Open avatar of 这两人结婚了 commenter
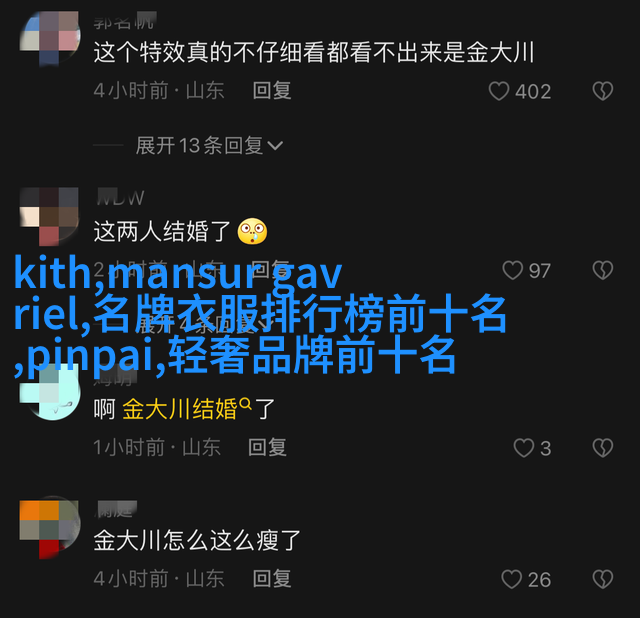This screenshot has height=618, width=640. 50,216
